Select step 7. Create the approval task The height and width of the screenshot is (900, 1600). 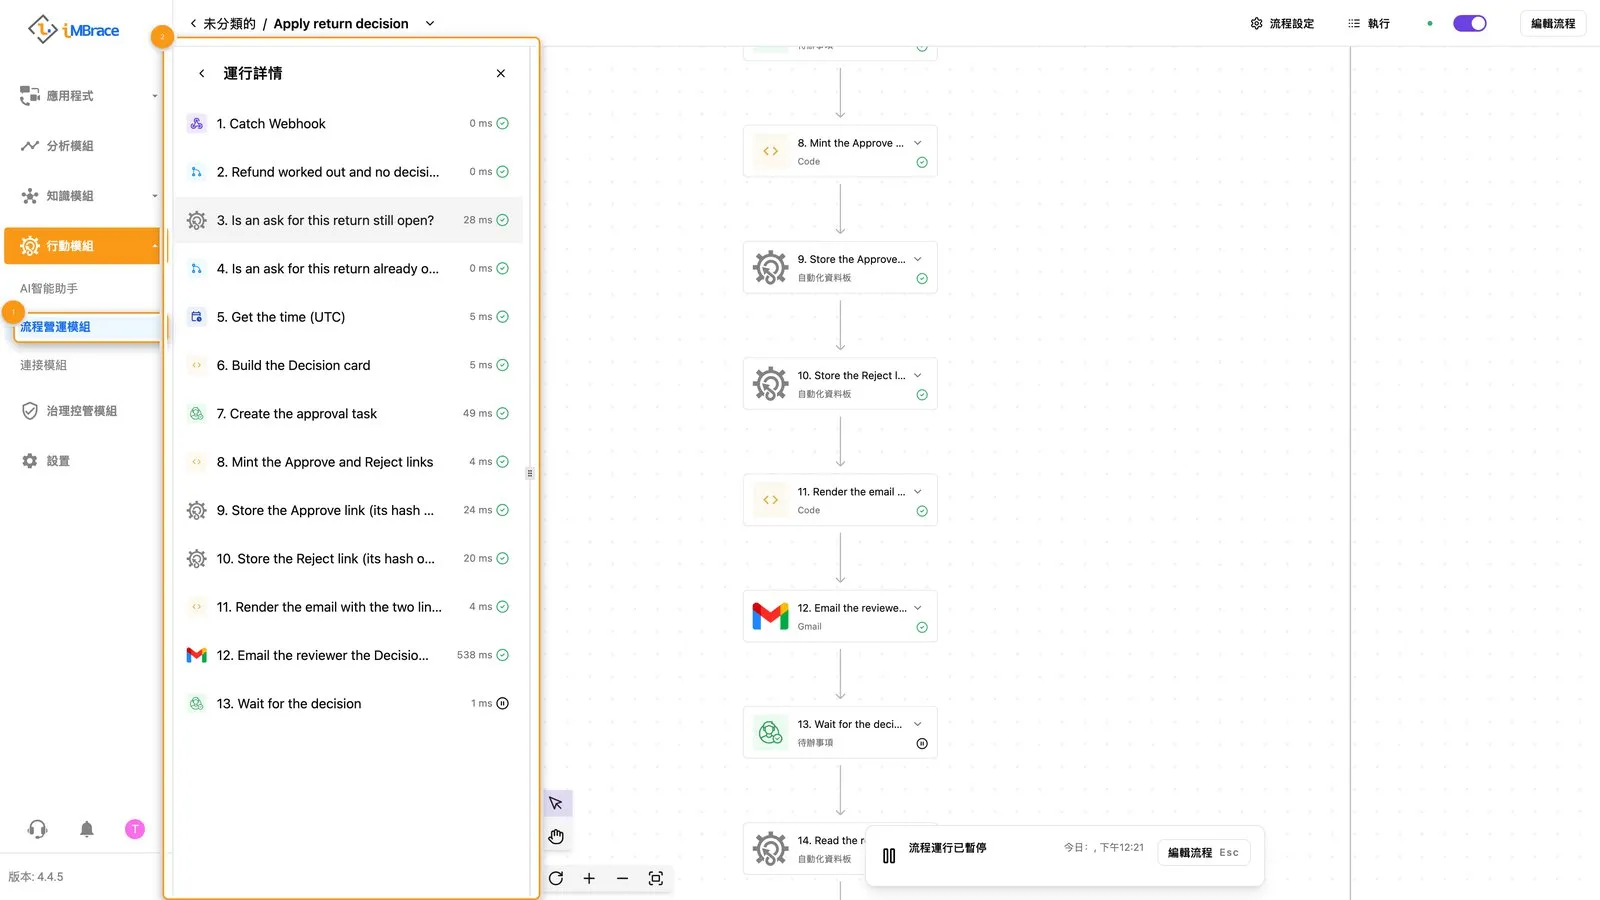coord(349,414)
